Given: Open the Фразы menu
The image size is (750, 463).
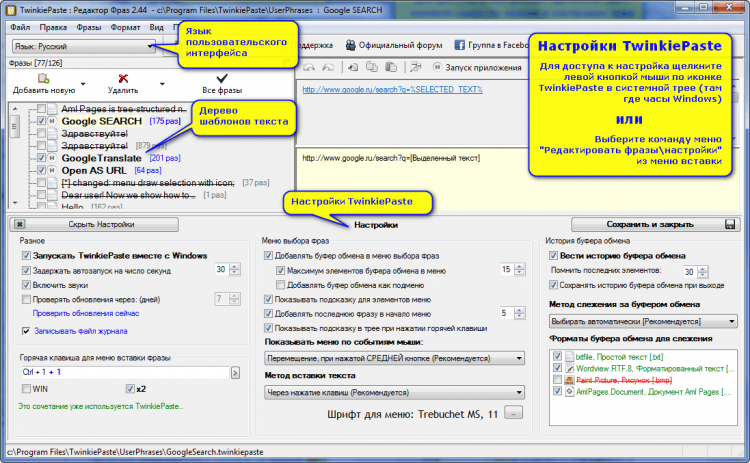Looking at the screenshot, I should (89, 27).
